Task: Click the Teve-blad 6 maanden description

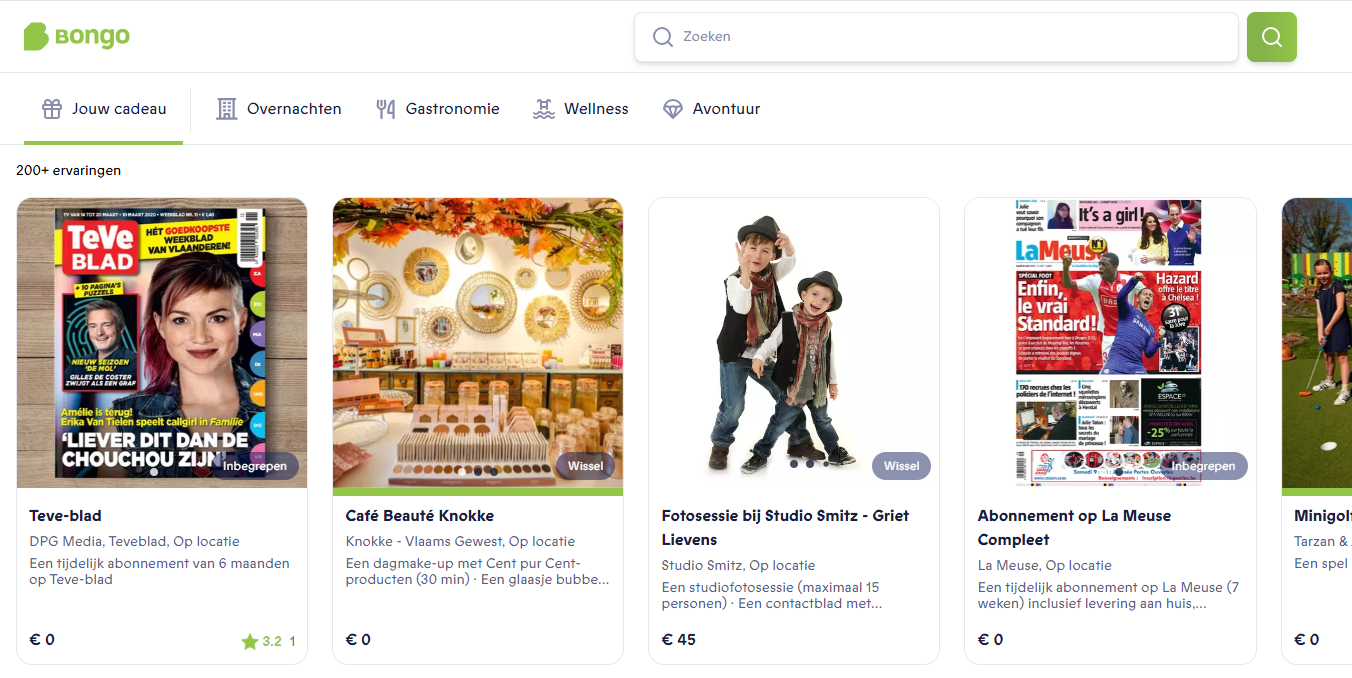Action: click(160, 572)
